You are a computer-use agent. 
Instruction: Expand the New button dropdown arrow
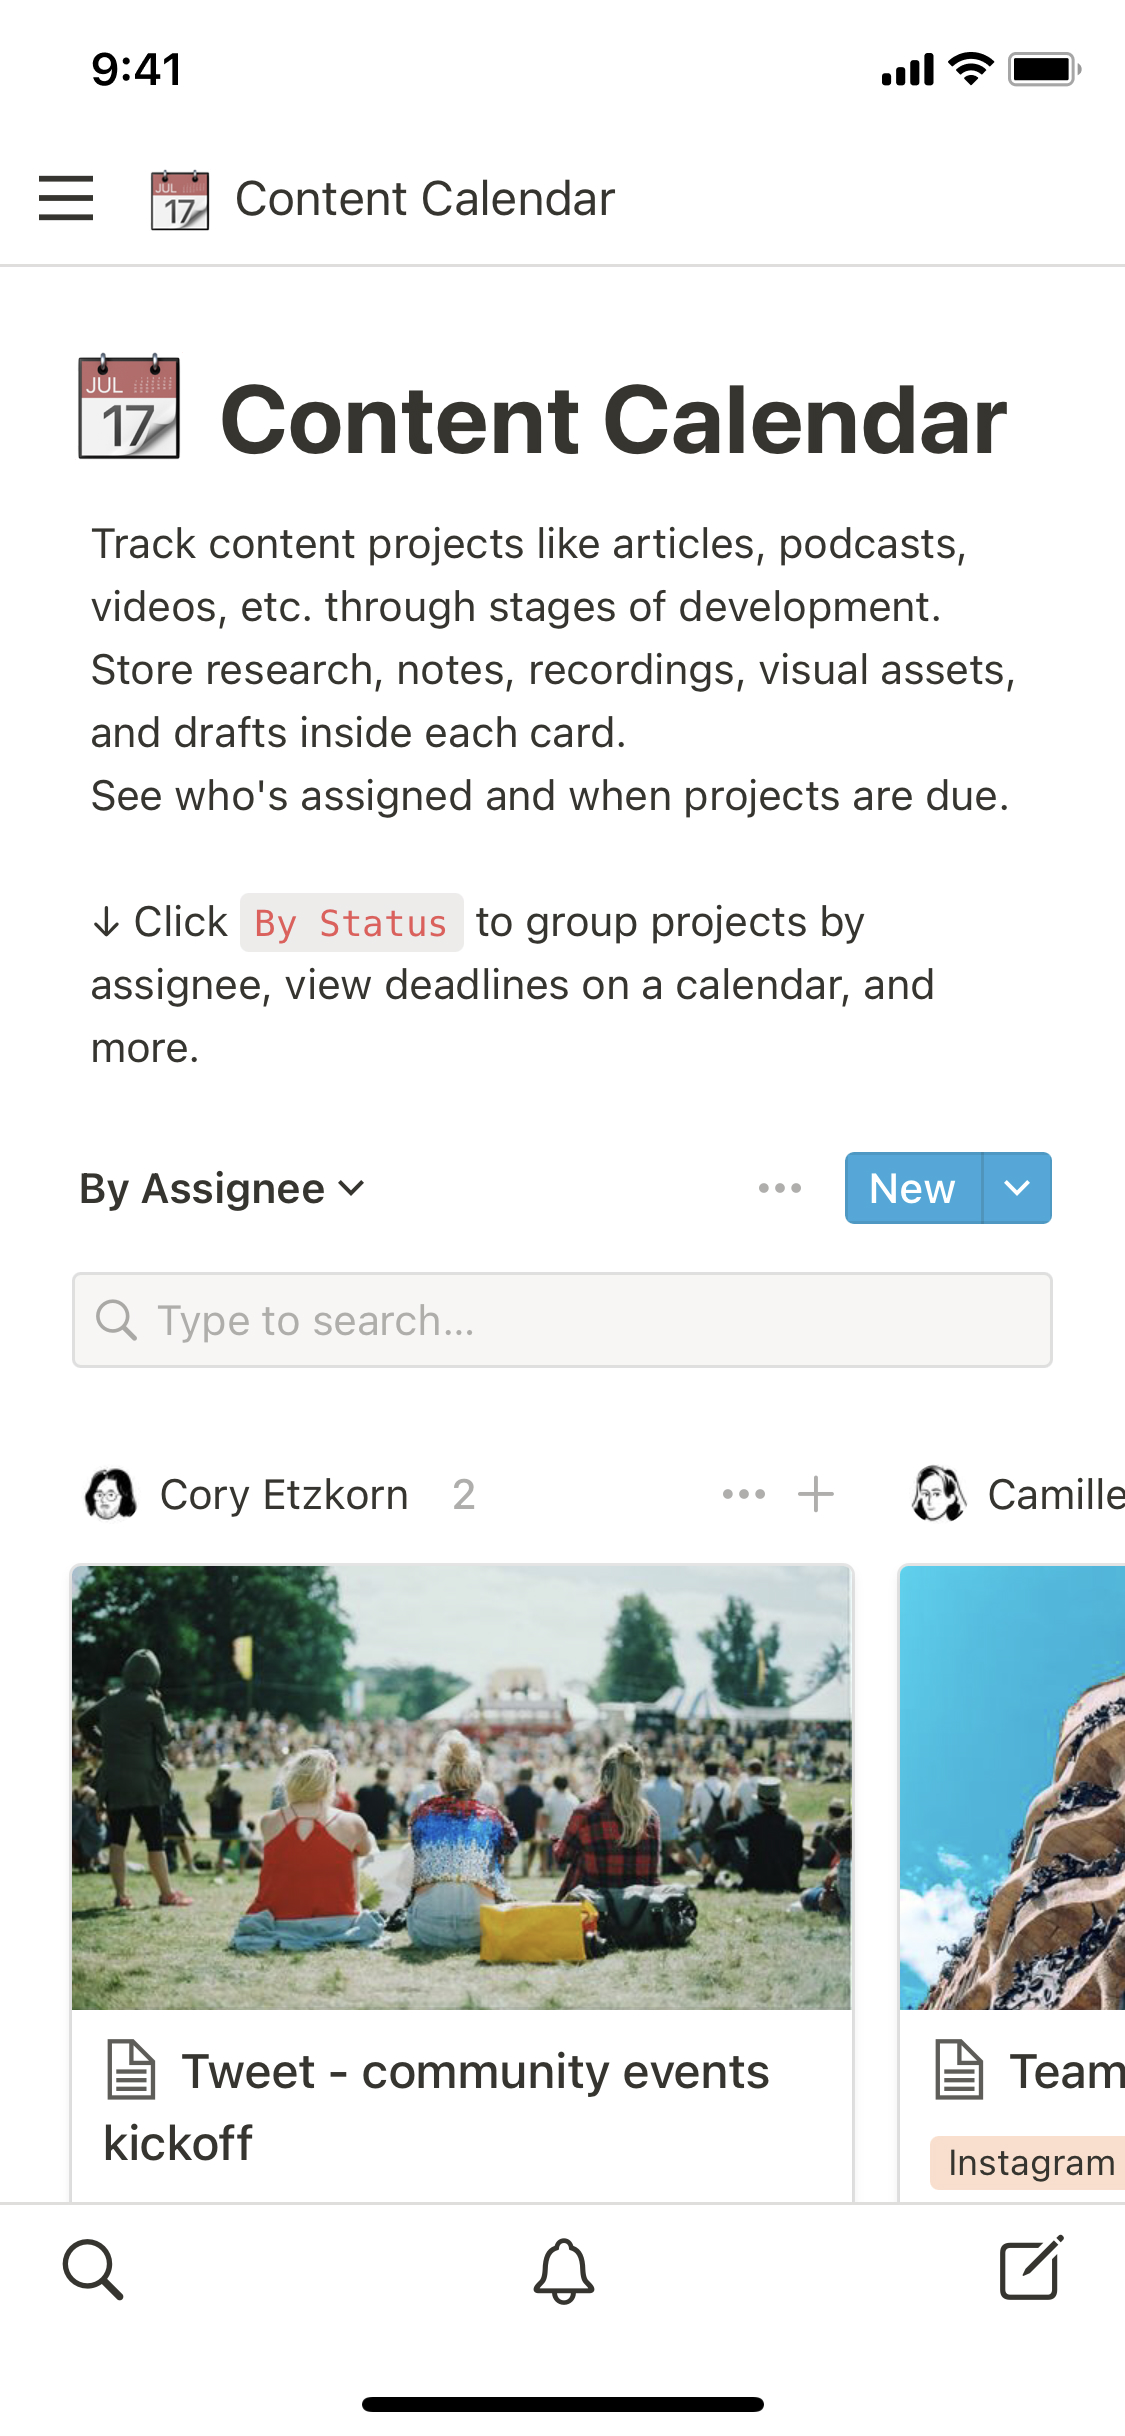tap(1017, 1188)
